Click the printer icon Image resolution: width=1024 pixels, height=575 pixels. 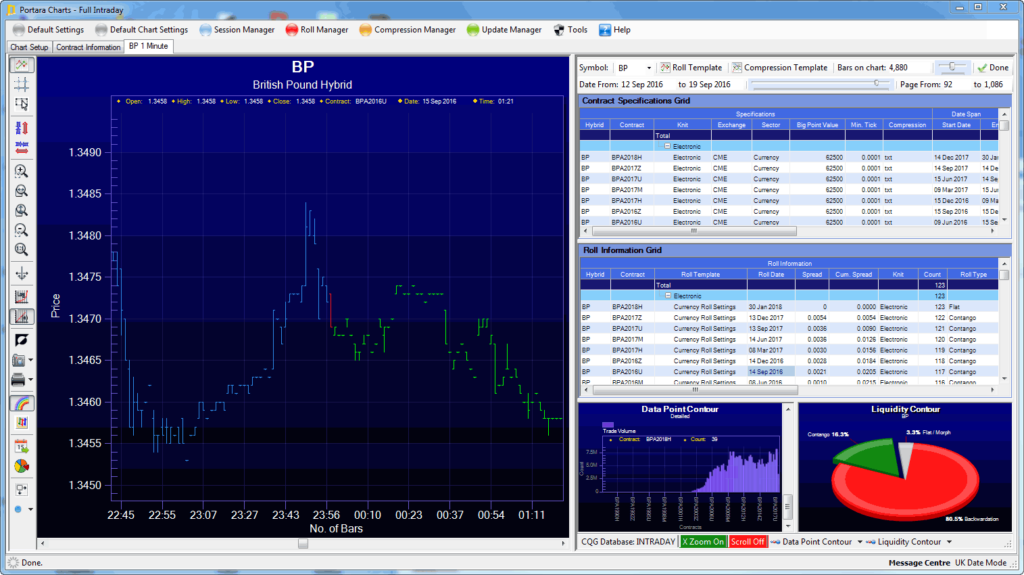(x=18, y=380)
